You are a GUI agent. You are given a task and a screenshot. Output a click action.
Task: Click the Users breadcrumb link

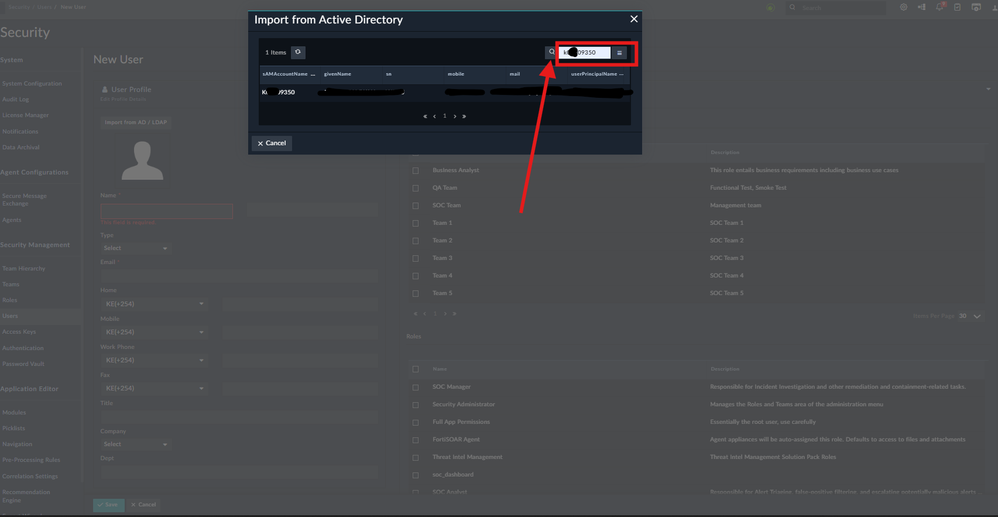[x=44, y=7]
